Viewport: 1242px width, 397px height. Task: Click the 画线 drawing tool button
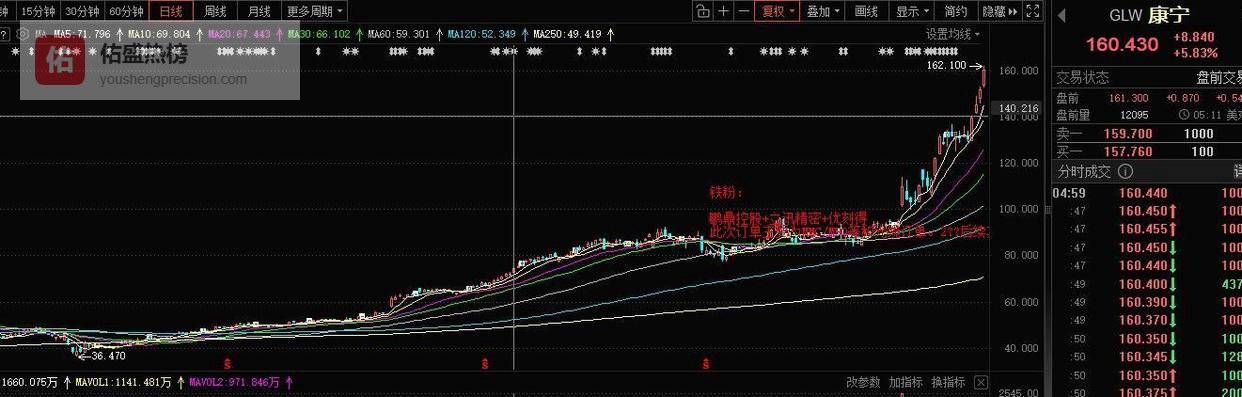tap(866, 11)
